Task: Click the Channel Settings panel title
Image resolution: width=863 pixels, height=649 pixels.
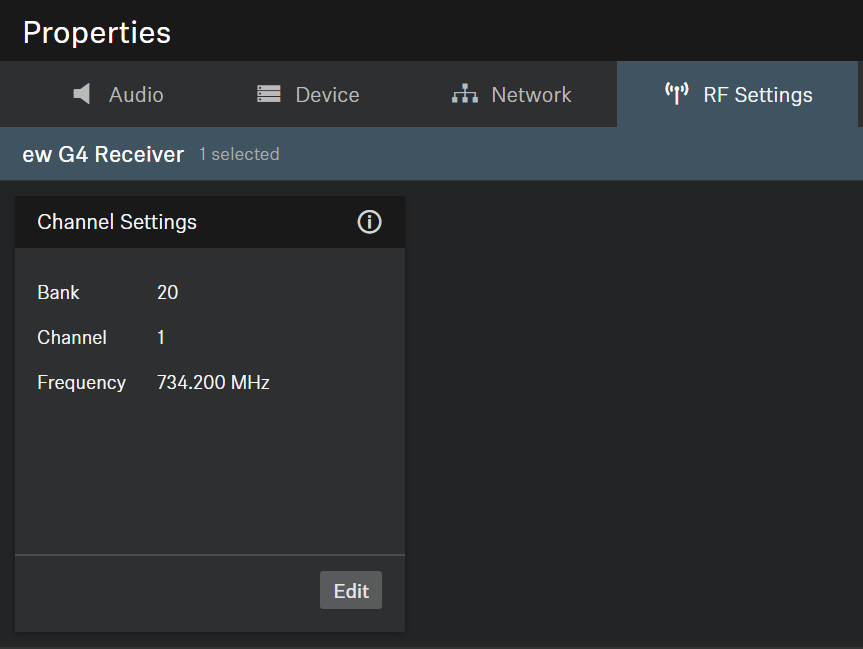Action: pos(117,222)
